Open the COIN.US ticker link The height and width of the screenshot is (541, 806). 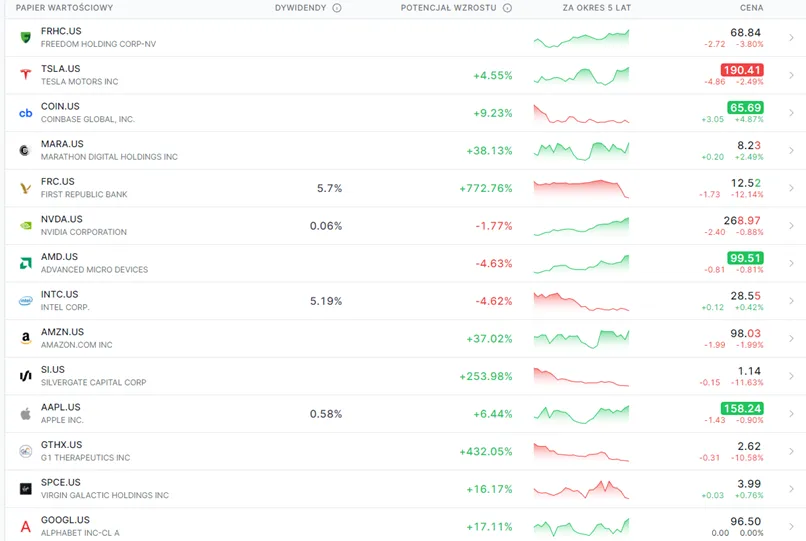point(60,106)
